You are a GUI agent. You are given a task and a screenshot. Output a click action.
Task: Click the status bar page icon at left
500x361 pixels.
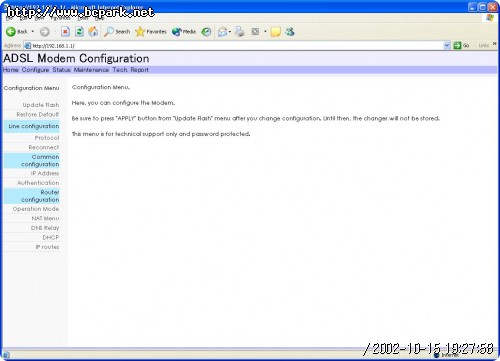tap(6, 355)
